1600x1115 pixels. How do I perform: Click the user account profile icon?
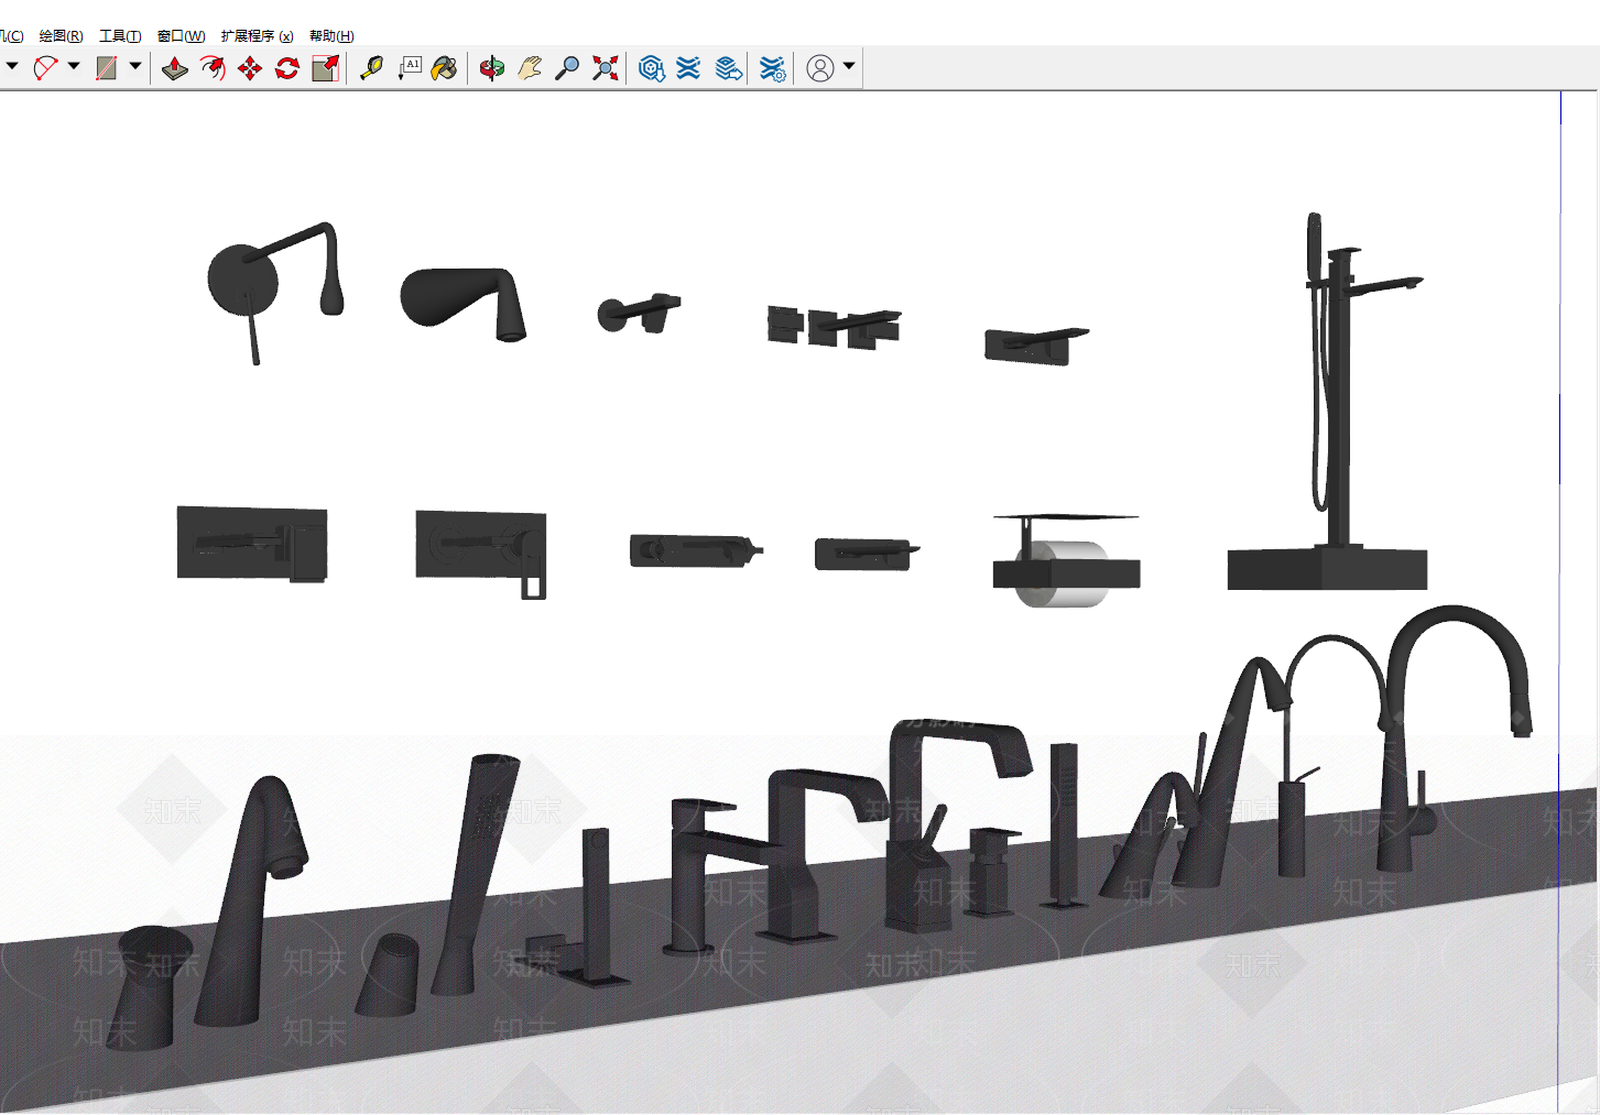[x=820, y=68]
